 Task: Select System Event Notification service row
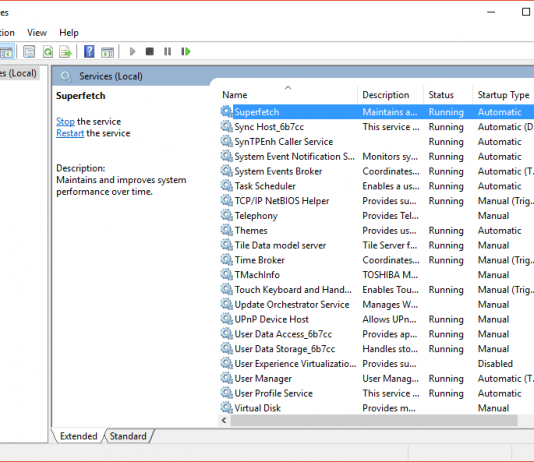(376, 156)
